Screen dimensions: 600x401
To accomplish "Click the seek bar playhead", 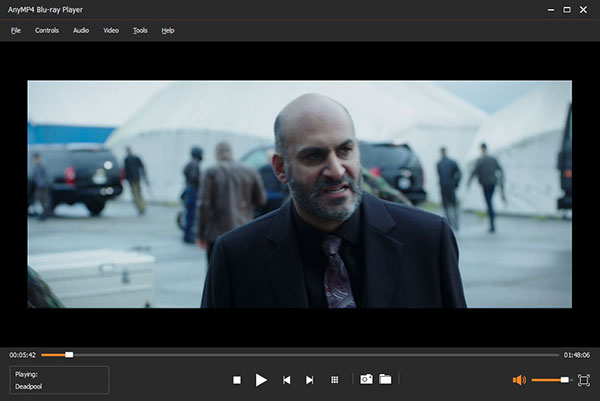I will click(69, 355).
